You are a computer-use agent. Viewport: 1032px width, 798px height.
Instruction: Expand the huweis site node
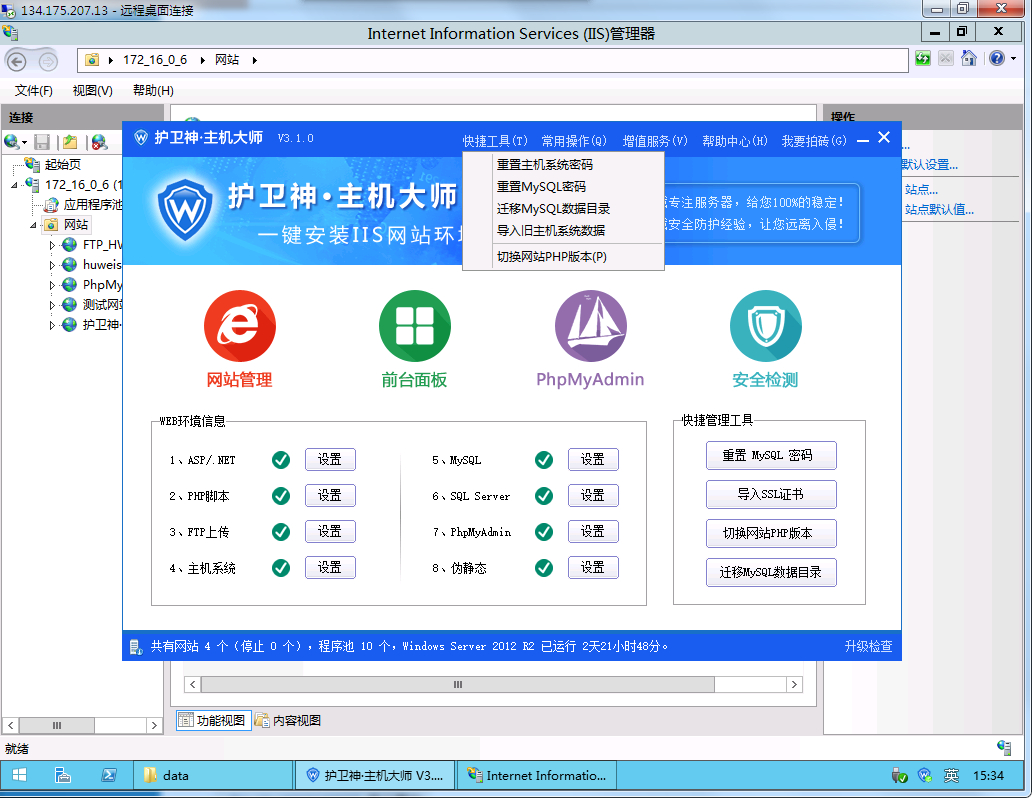point(52,265)
